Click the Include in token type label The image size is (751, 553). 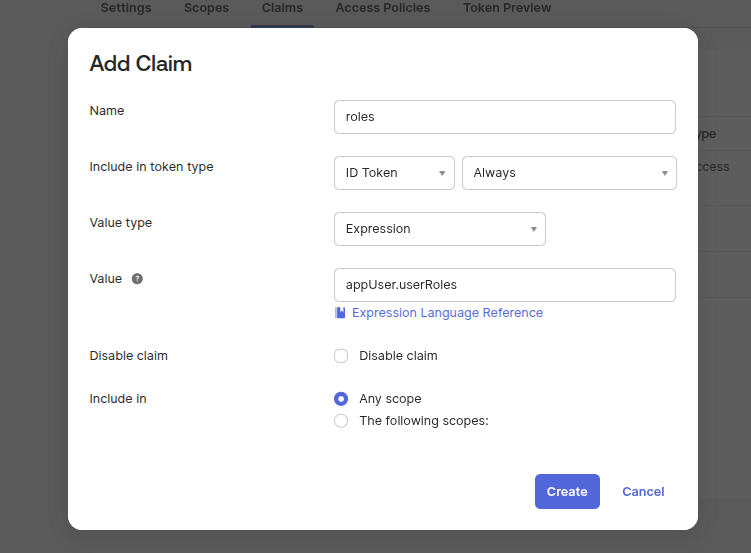pos(151,167)
